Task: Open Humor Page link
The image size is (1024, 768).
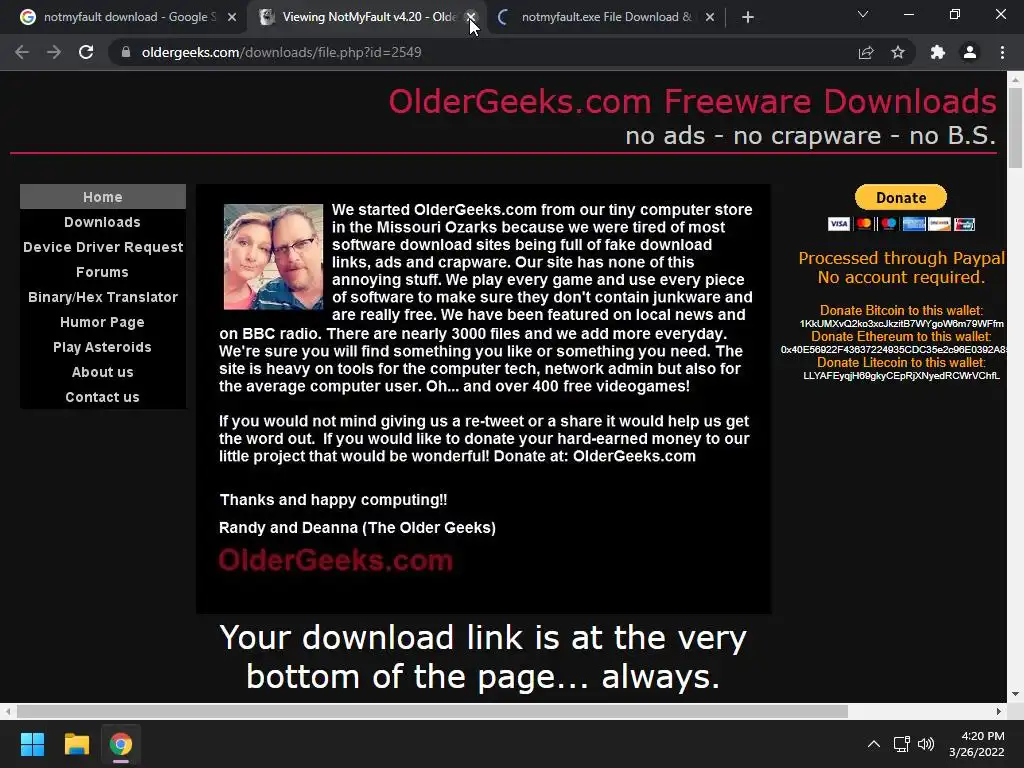Action: point(103,322)
